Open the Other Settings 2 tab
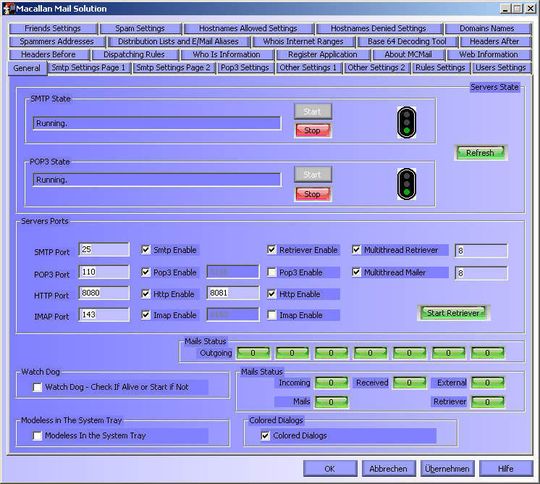 [x=376, y=68]
